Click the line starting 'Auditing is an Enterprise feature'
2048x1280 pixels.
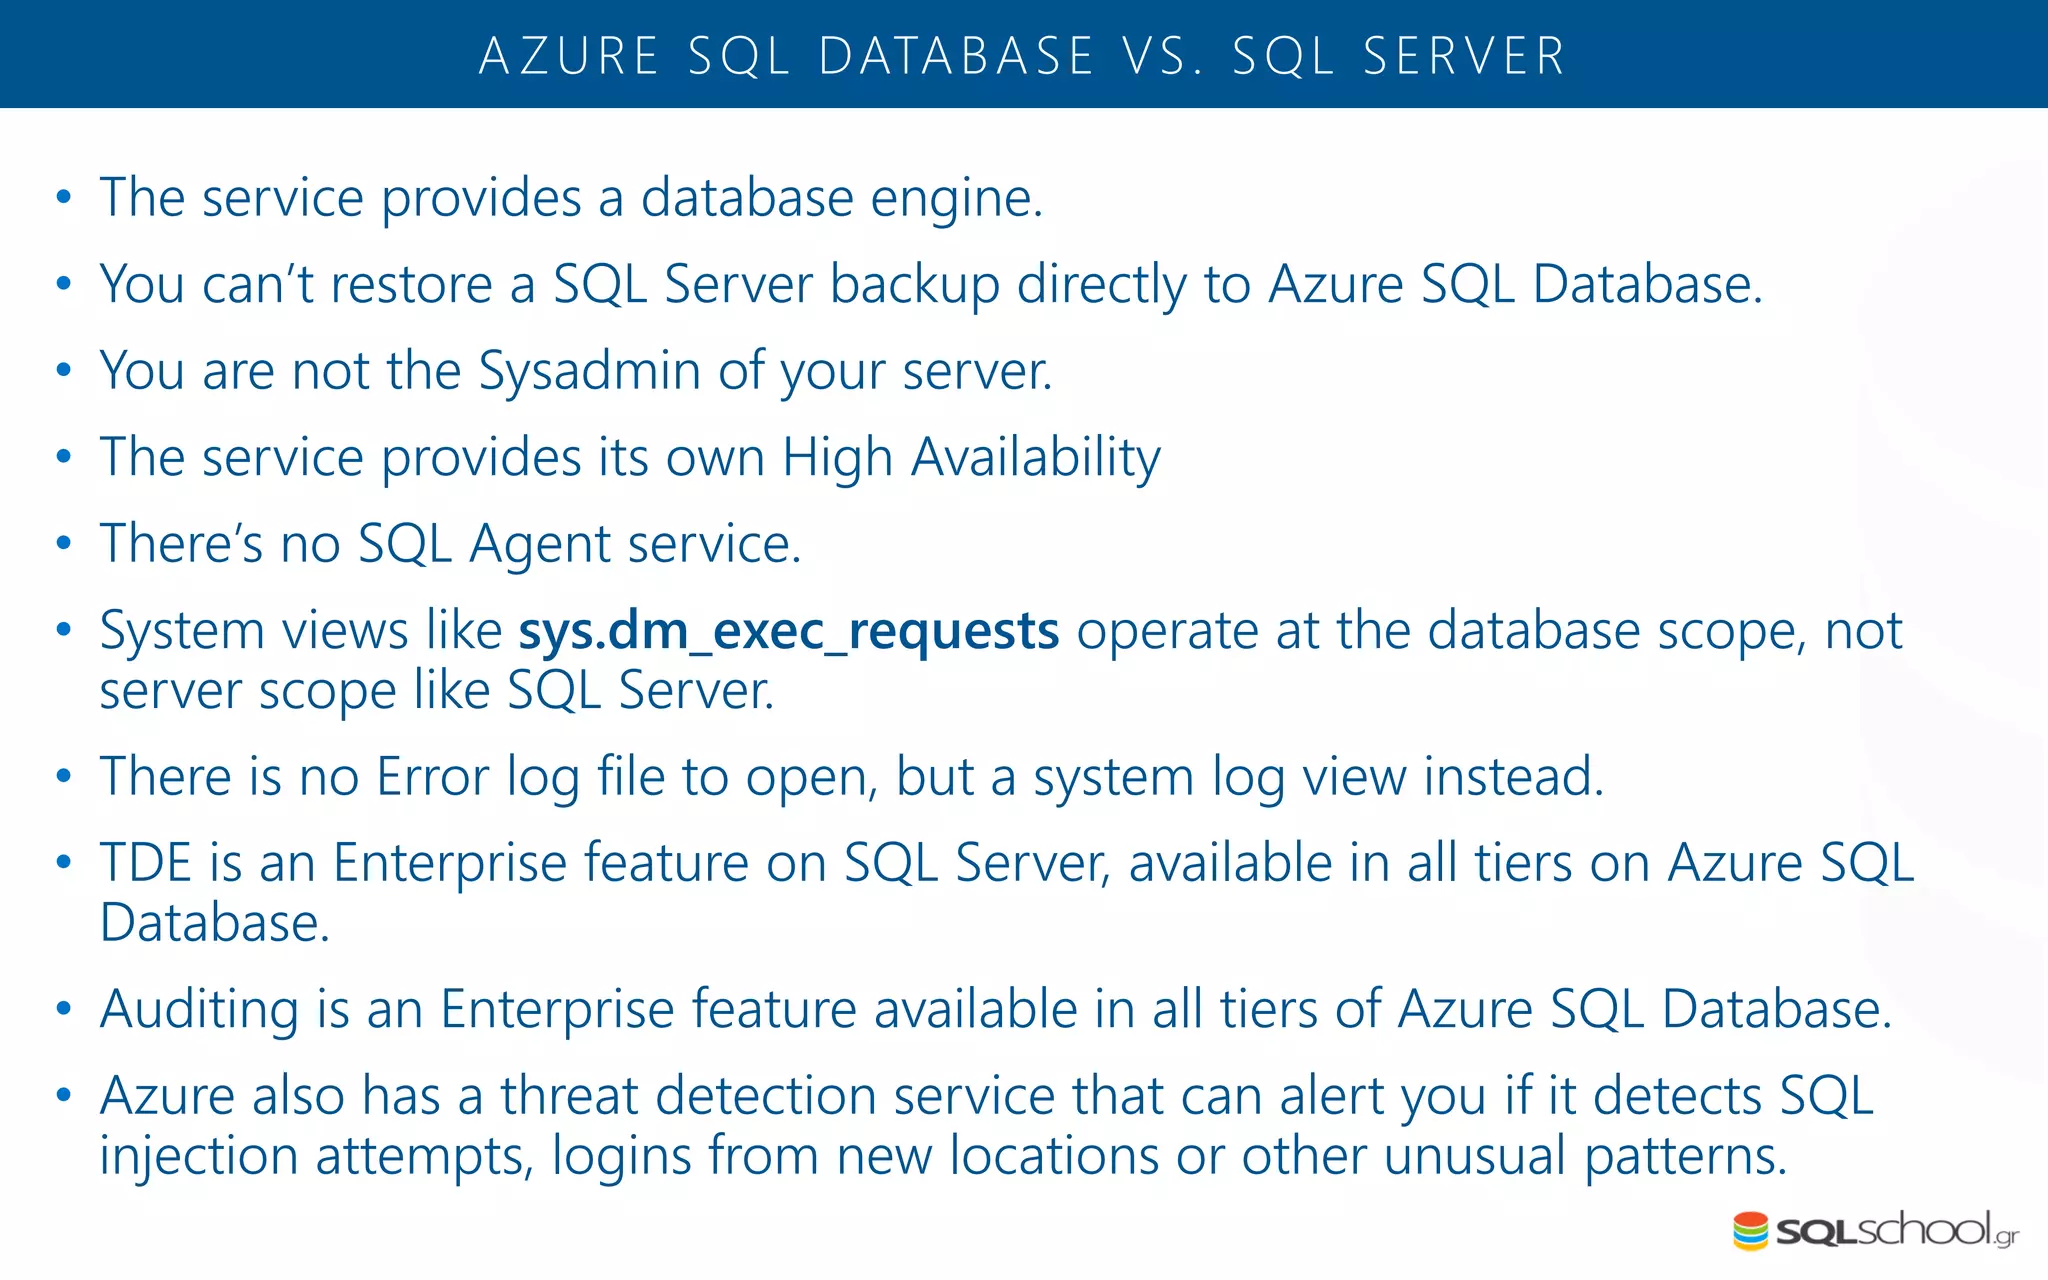click(x=995, y=1009)
